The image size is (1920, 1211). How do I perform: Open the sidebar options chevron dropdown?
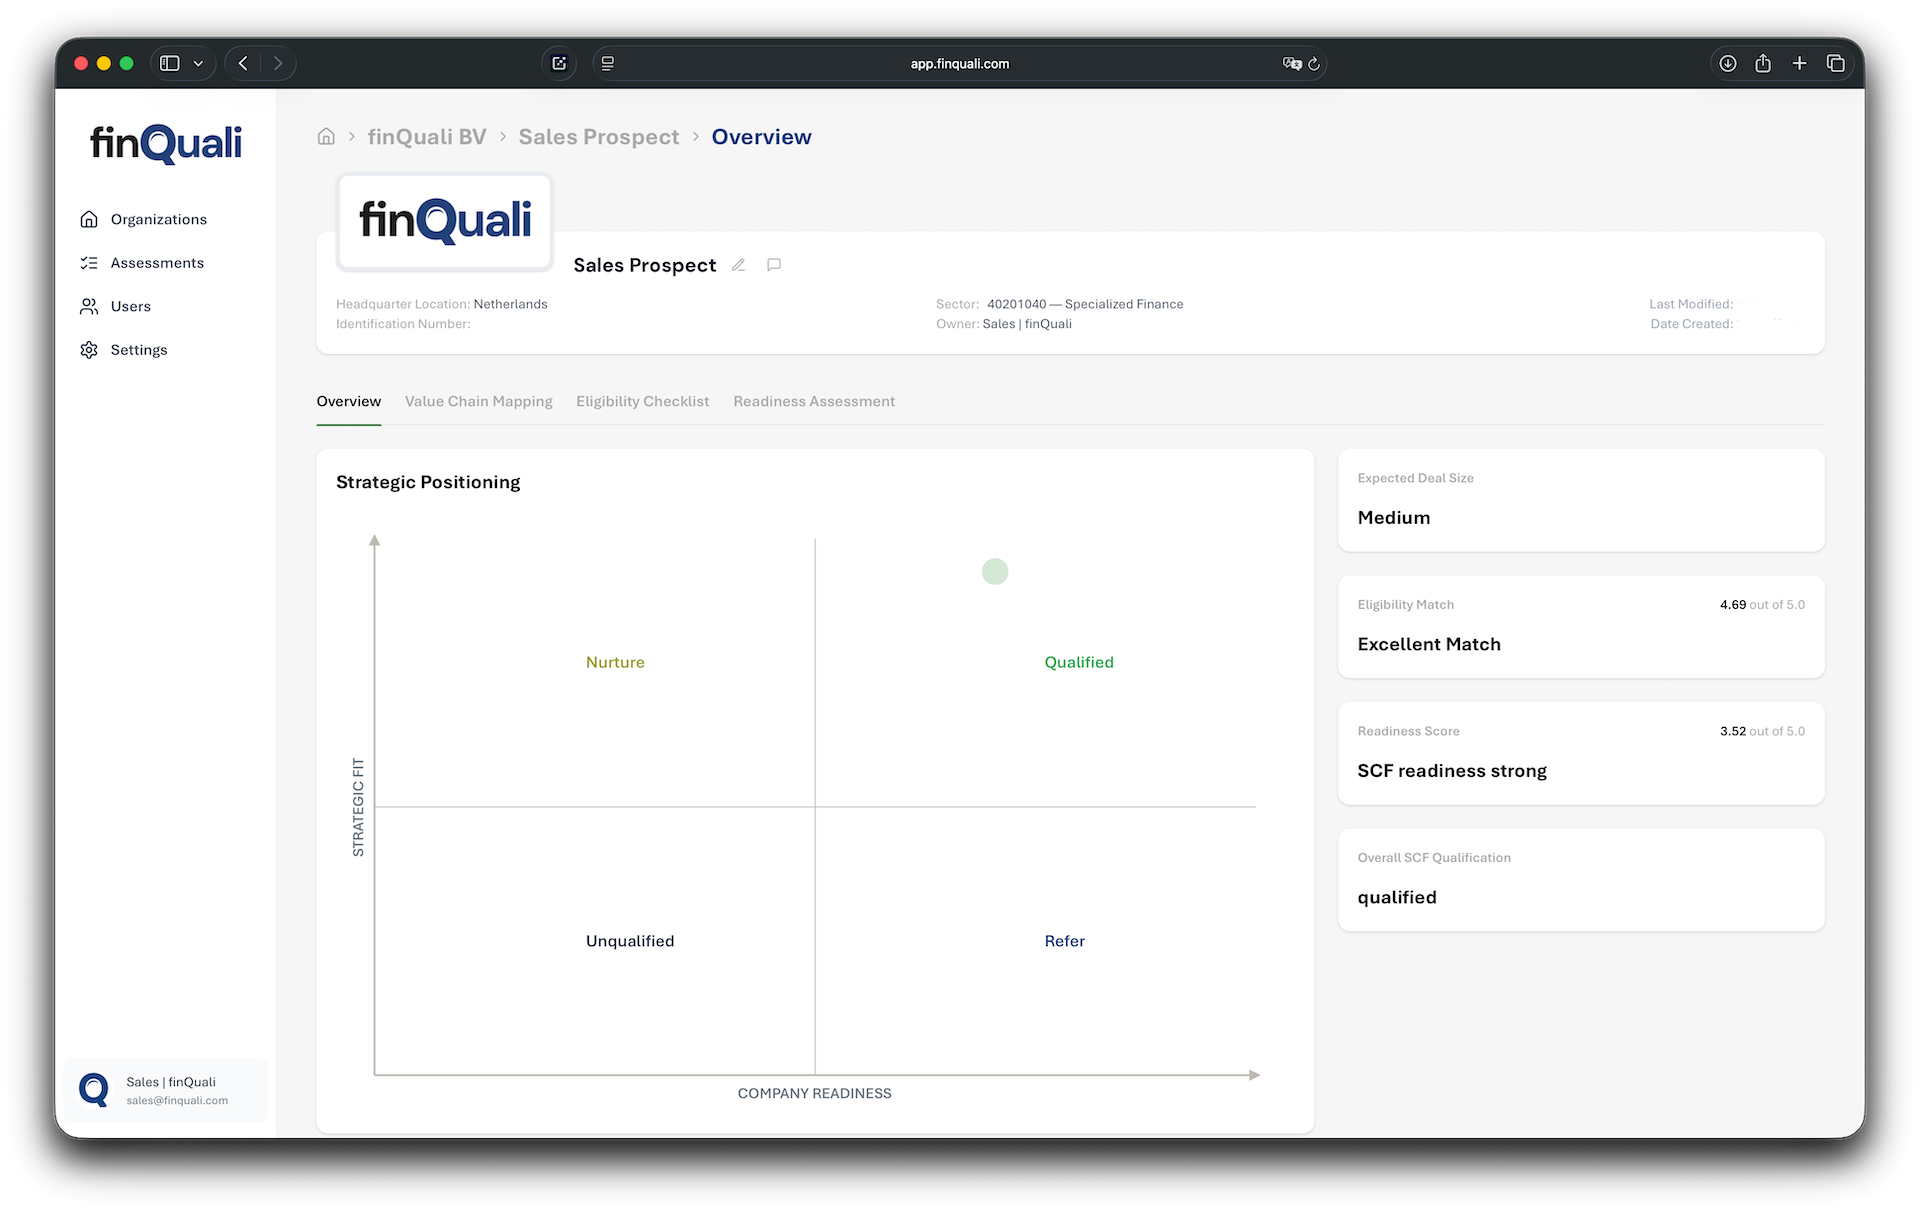(x=198, y=63)
